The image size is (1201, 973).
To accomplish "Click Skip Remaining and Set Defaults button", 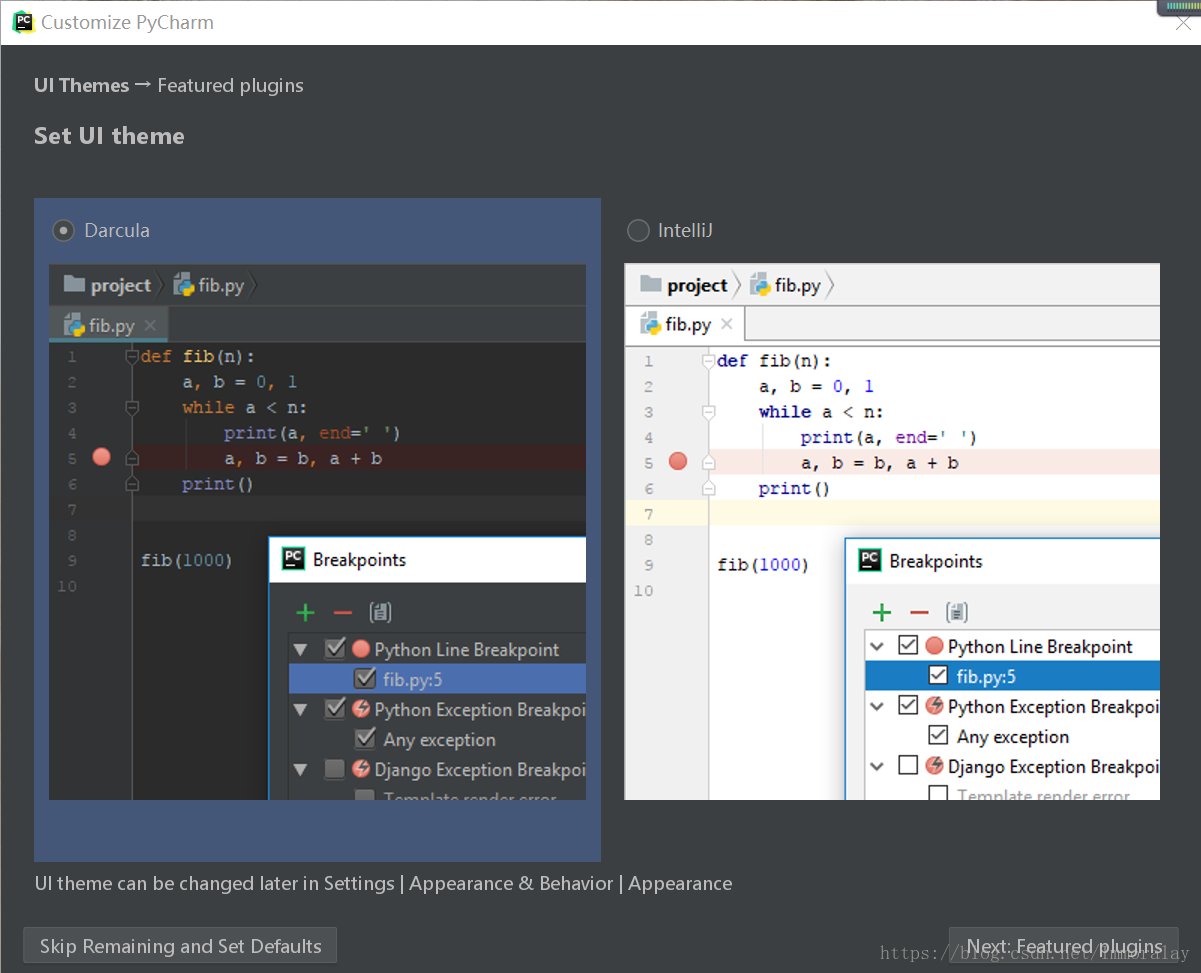I will (180, 946).
